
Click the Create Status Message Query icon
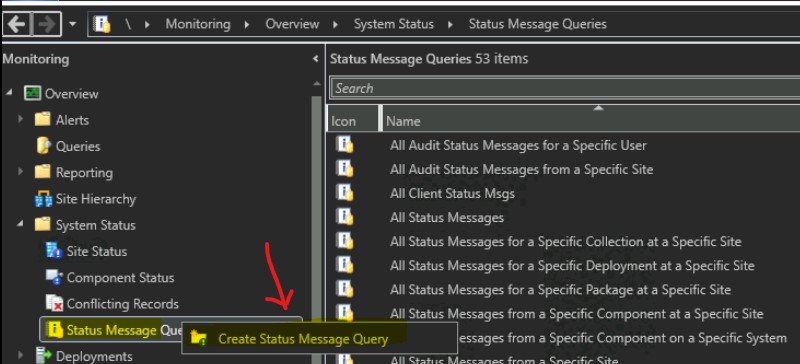[x=198, y=337]
